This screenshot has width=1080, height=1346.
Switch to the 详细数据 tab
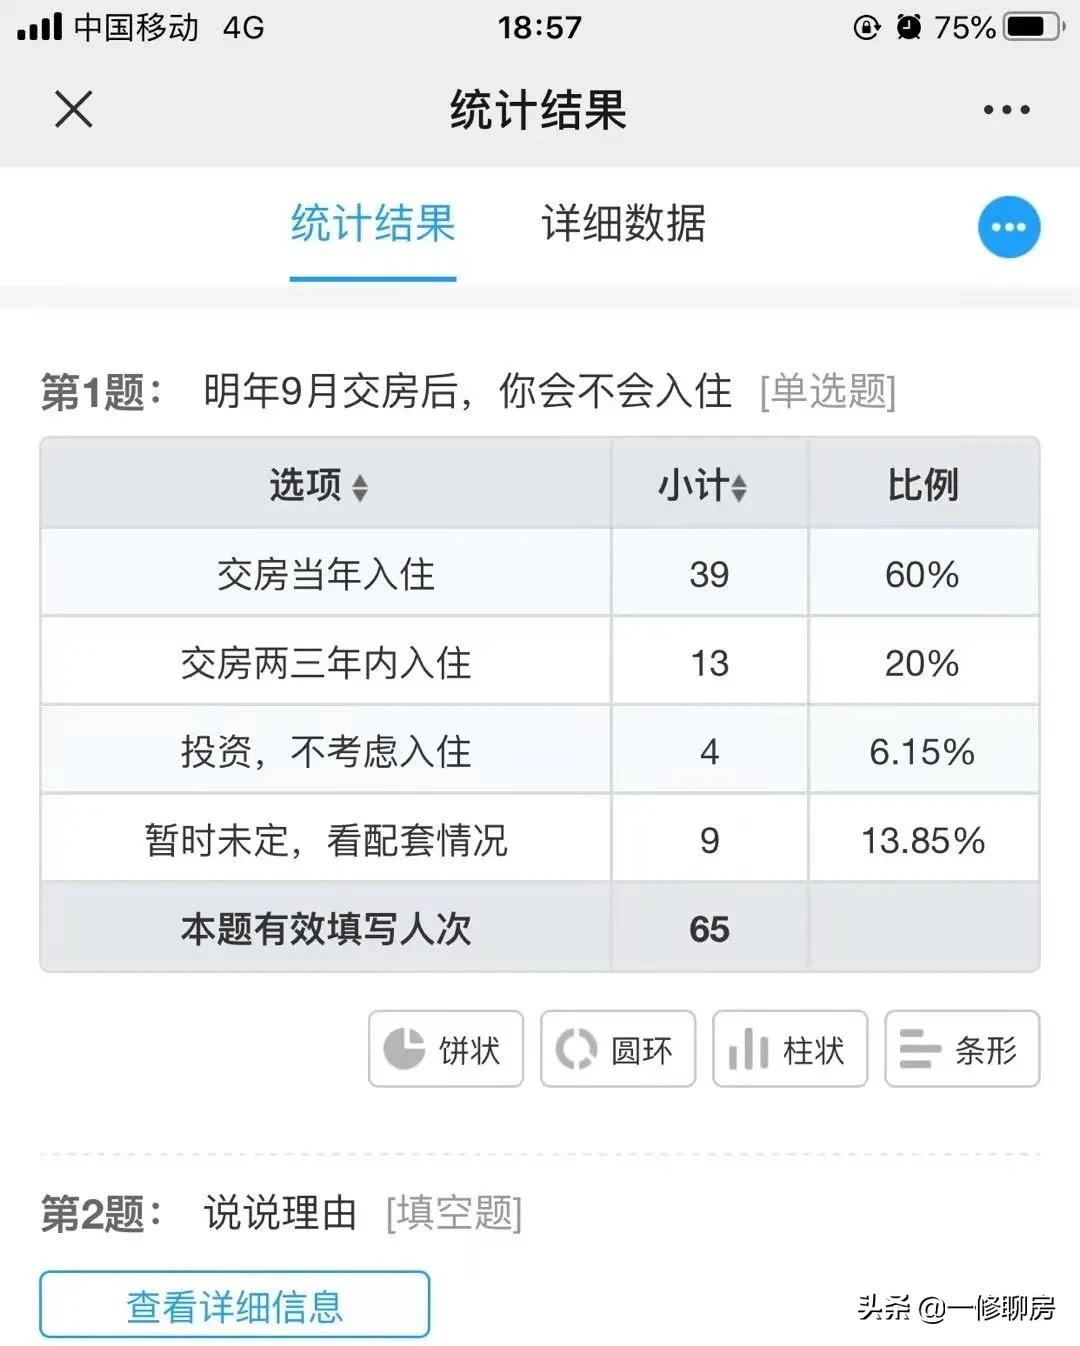[x=623, y=226]
